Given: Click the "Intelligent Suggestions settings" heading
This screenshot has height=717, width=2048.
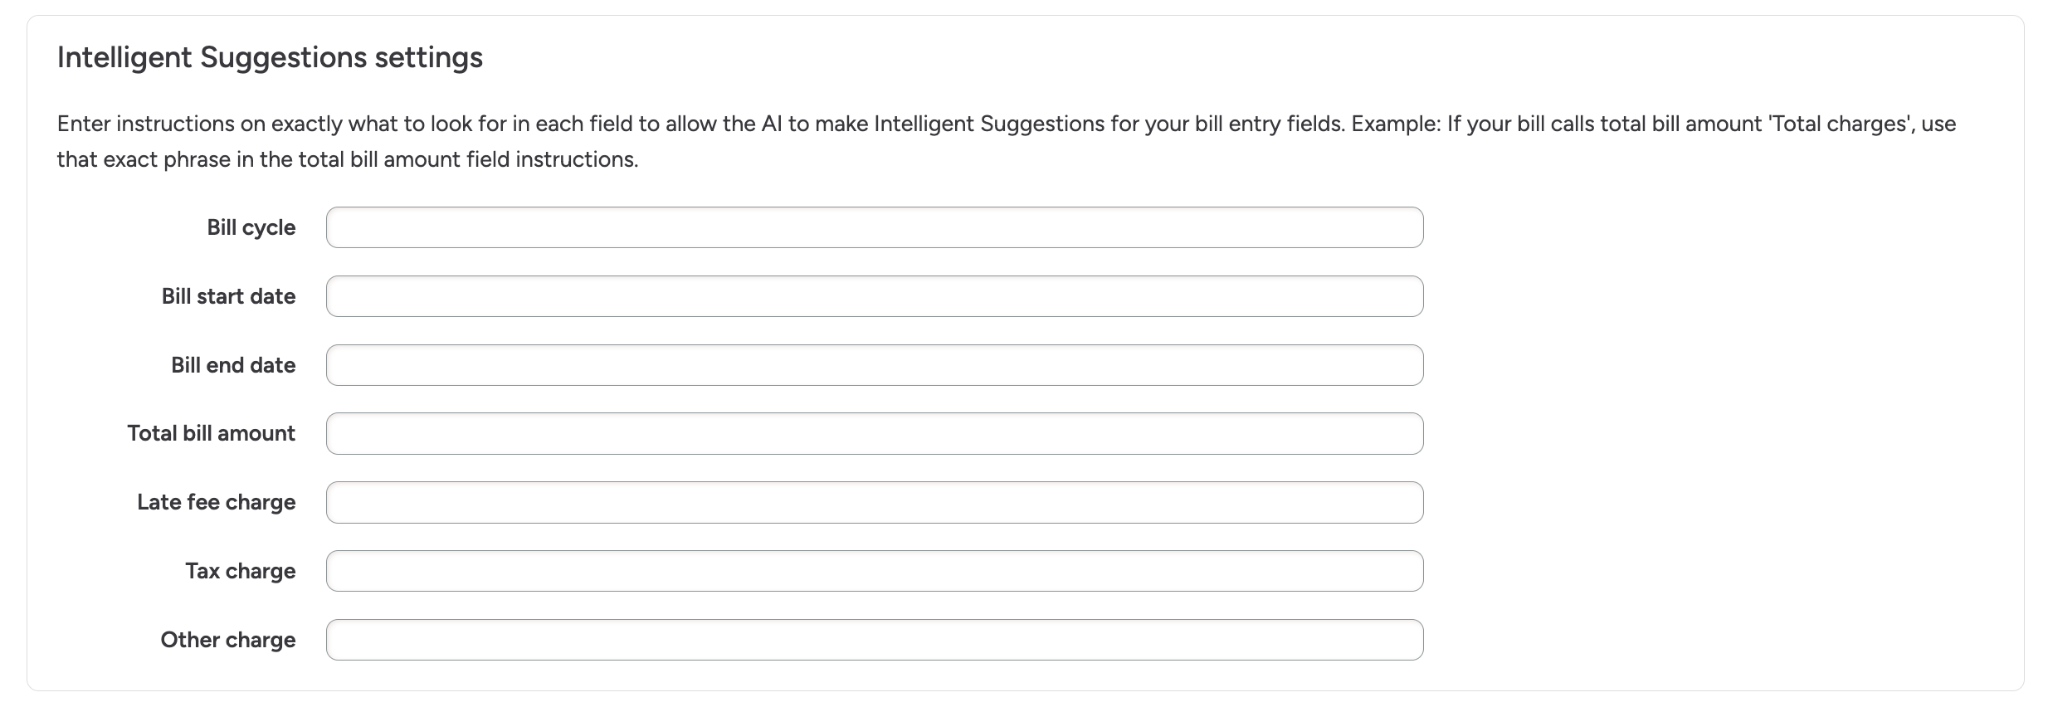Looking at the screenshot, I should [x=269, y=58].
